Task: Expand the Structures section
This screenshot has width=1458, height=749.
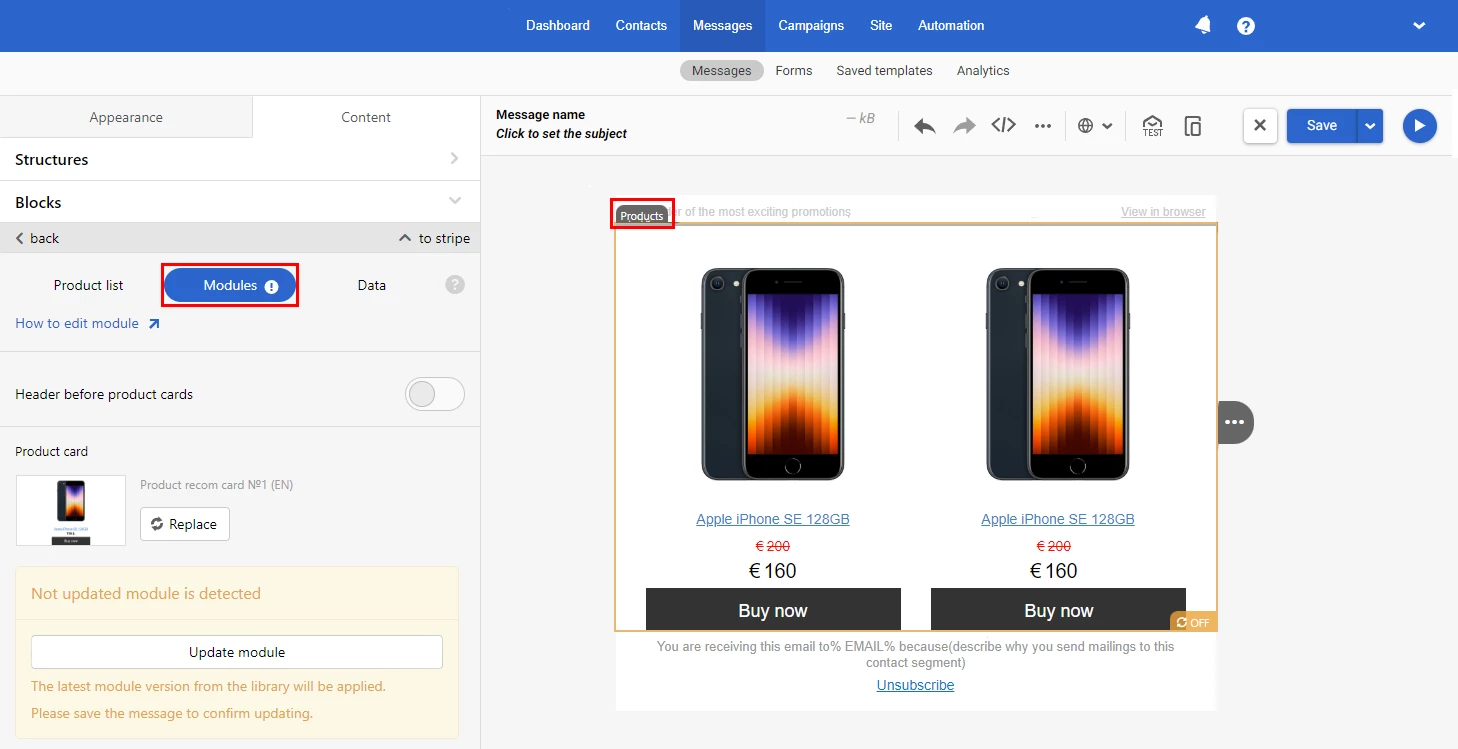Action: point(240,159)
